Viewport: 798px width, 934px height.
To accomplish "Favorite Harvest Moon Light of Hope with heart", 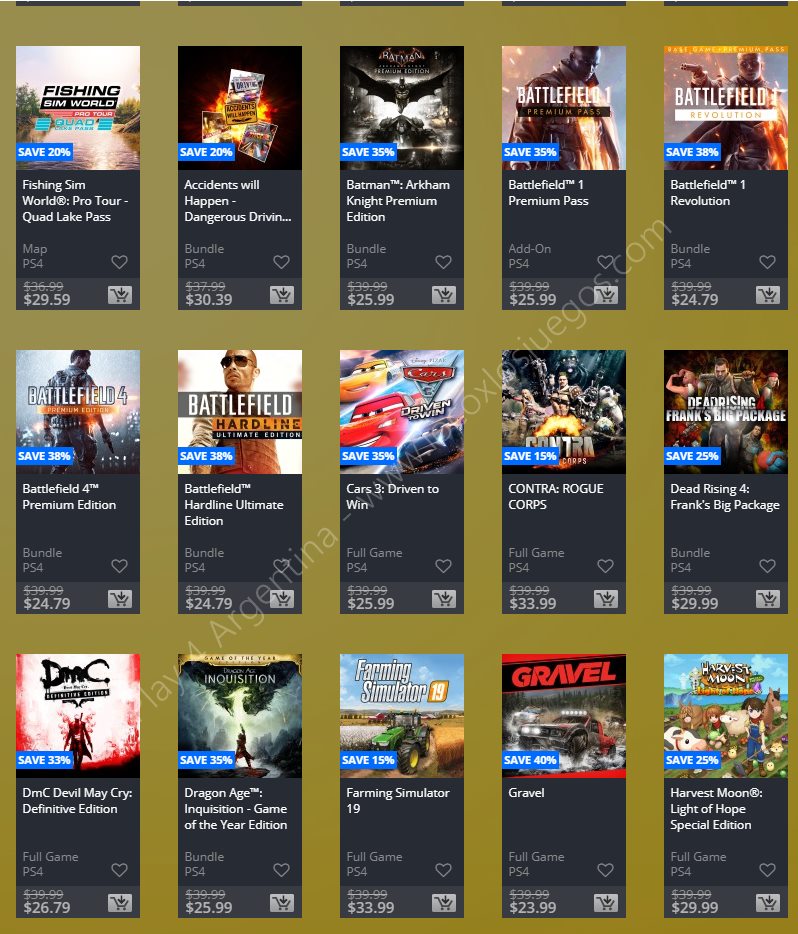I will pyautogui.click(x=768, y=870).
